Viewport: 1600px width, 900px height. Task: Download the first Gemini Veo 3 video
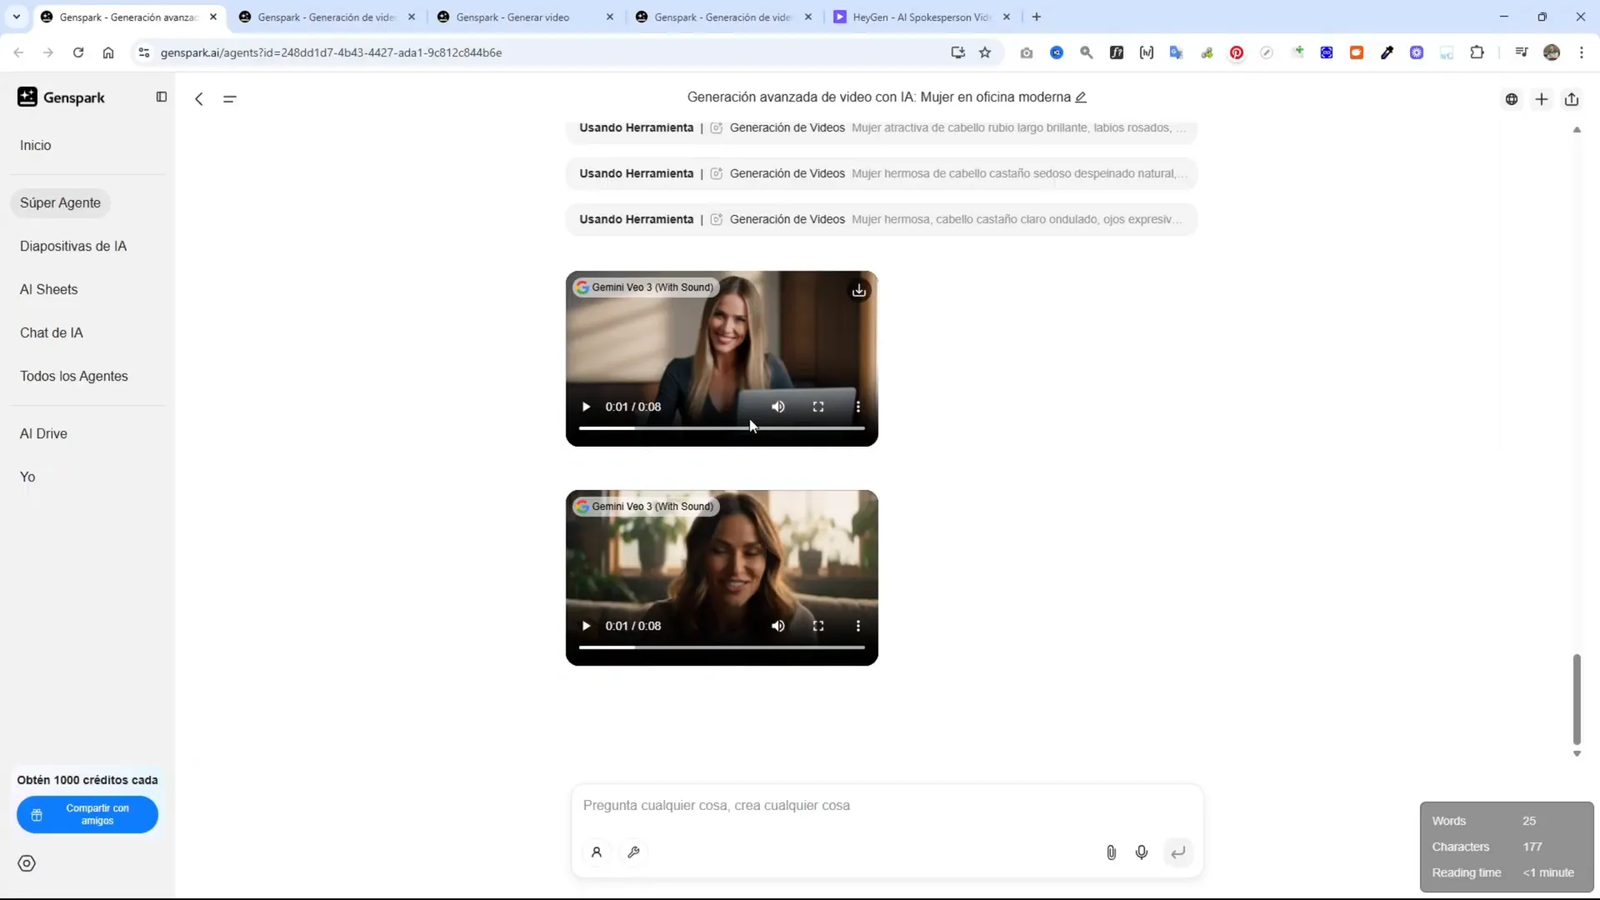859,290
